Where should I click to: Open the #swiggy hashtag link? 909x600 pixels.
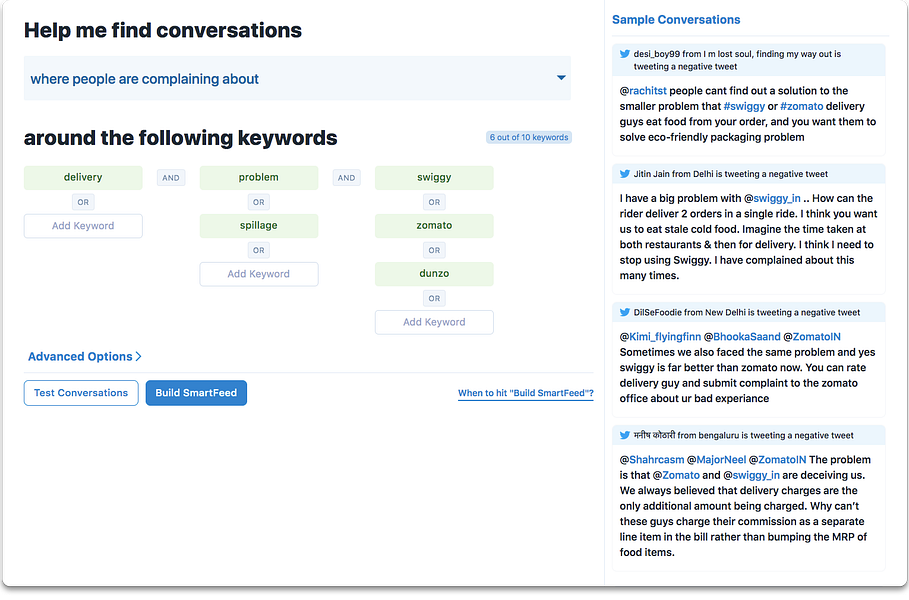click(x=744, y=107)
